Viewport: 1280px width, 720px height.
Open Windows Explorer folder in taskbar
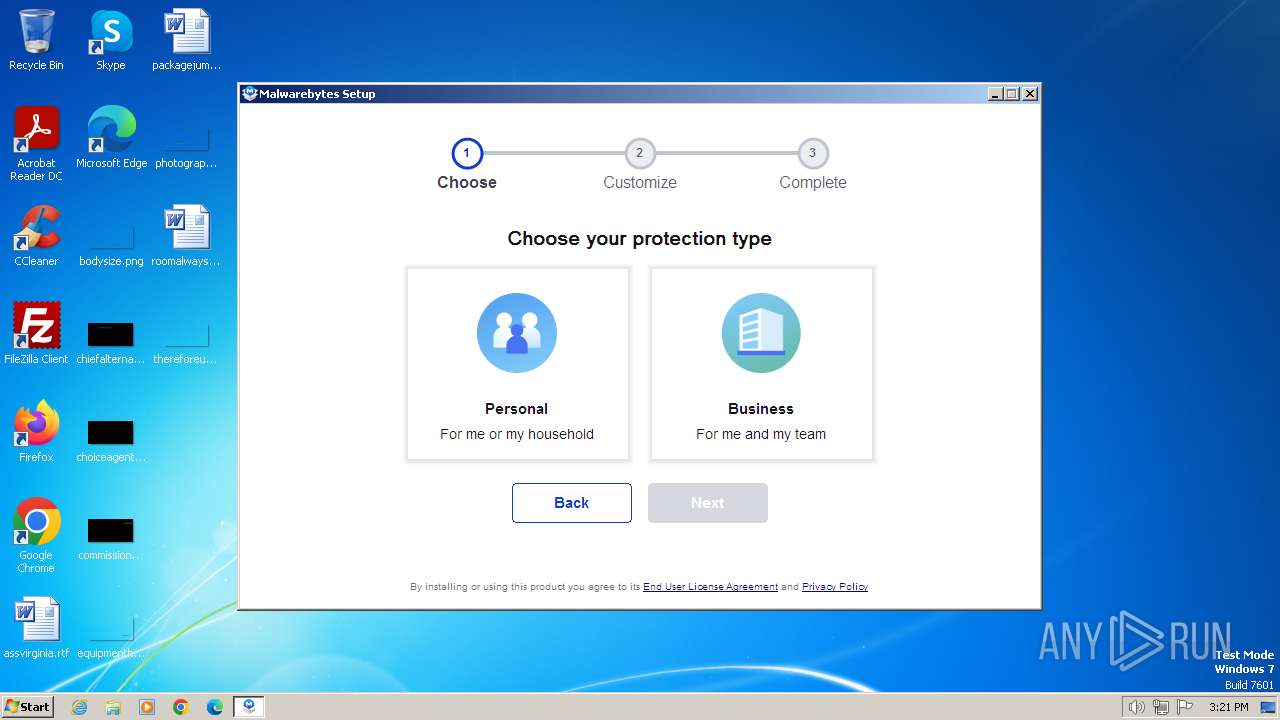pyautogui.click(x=113, y=707)
